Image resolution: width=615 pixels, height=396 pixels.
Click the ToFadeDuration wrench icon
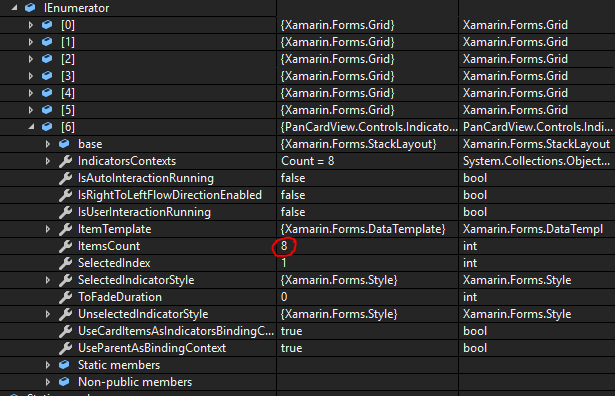[x=66, y=297]
